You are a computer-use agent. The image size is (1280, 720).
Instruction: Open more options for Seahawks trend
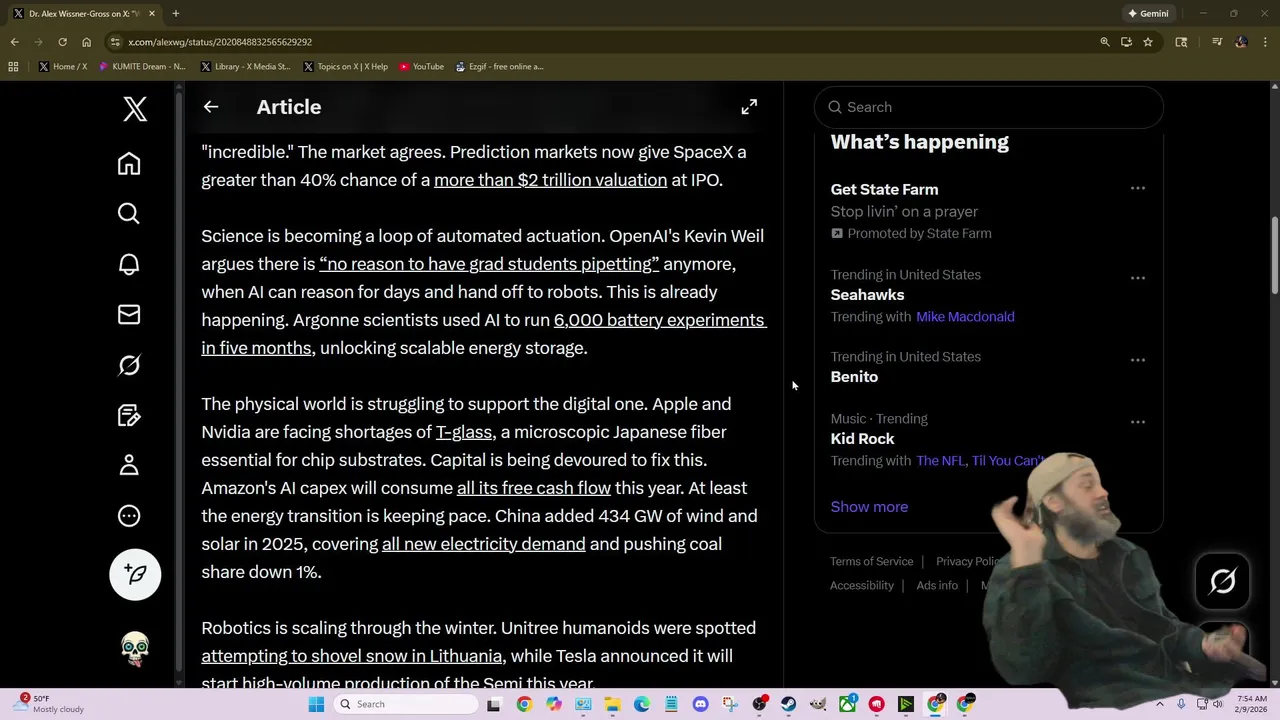click(x=1138, y=278)
